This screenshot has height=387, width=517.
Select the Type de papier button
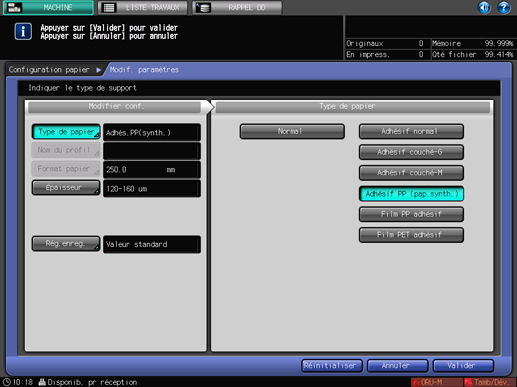pyautogui.click(x=66, y=132)
